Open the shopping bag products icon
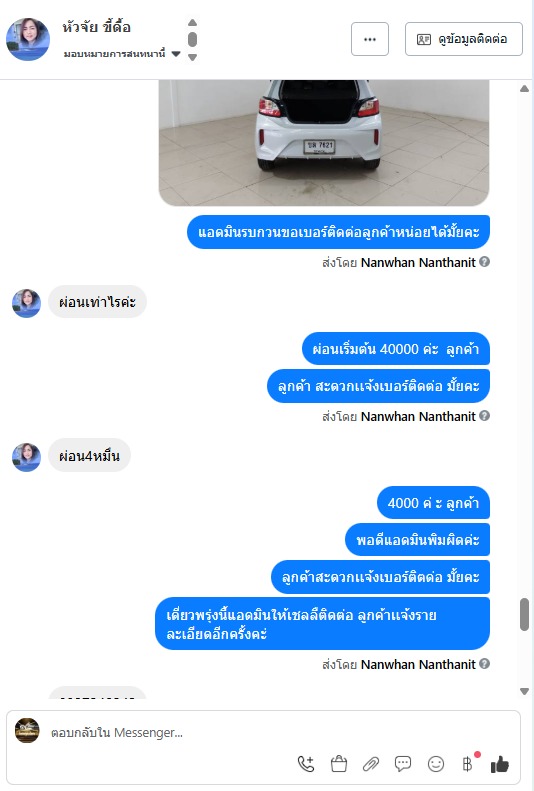 click(x=339, y=764)
